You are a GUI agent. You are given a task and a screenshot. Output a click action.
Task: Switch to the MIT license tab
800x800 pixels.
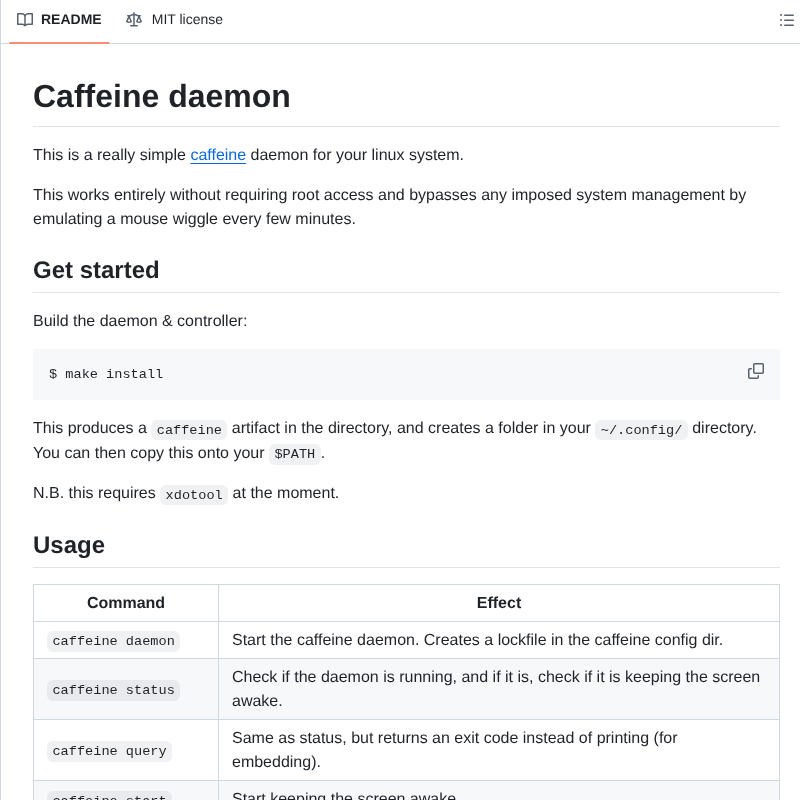click(x=187, y=19)
